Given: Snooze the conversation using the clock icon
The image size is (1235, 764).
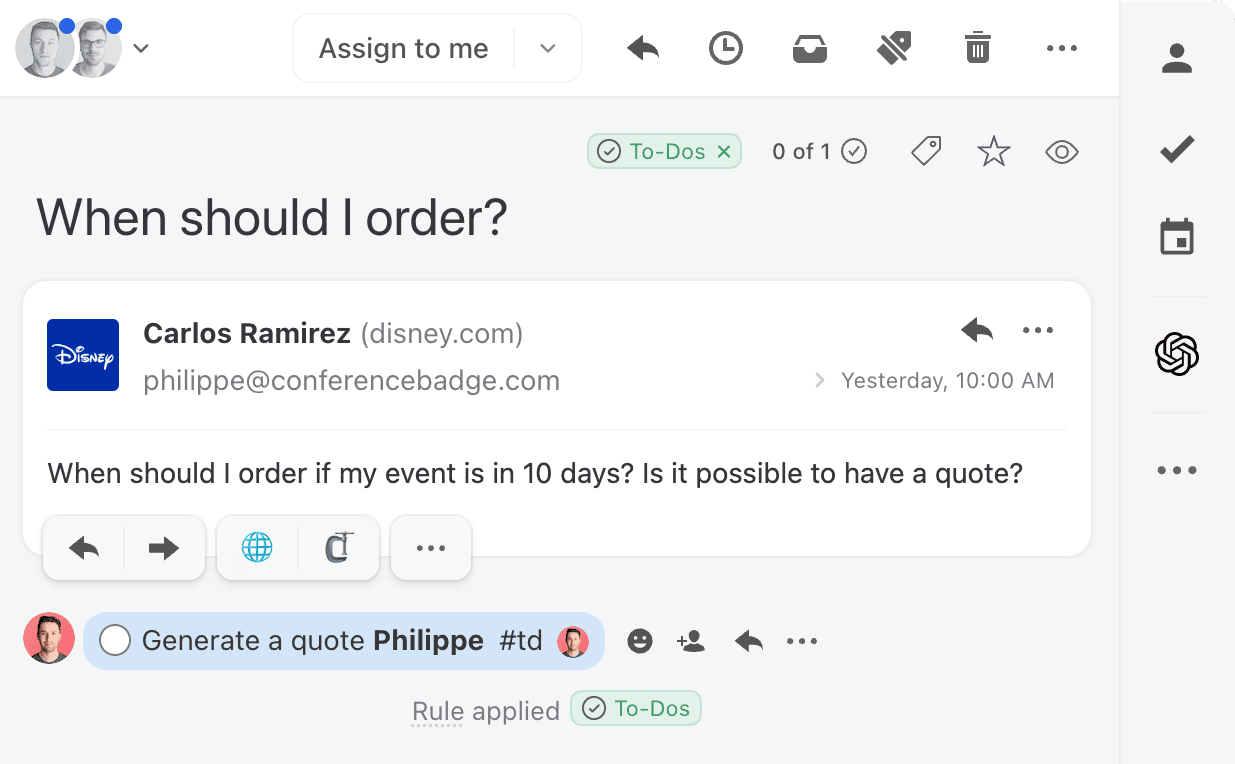Looking at the screenshot, I should coord(726,47).
